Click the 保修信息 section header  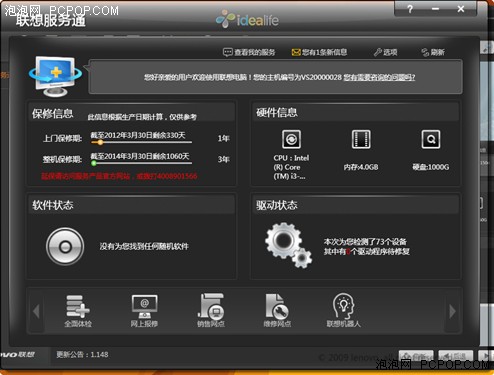(52, 113)
